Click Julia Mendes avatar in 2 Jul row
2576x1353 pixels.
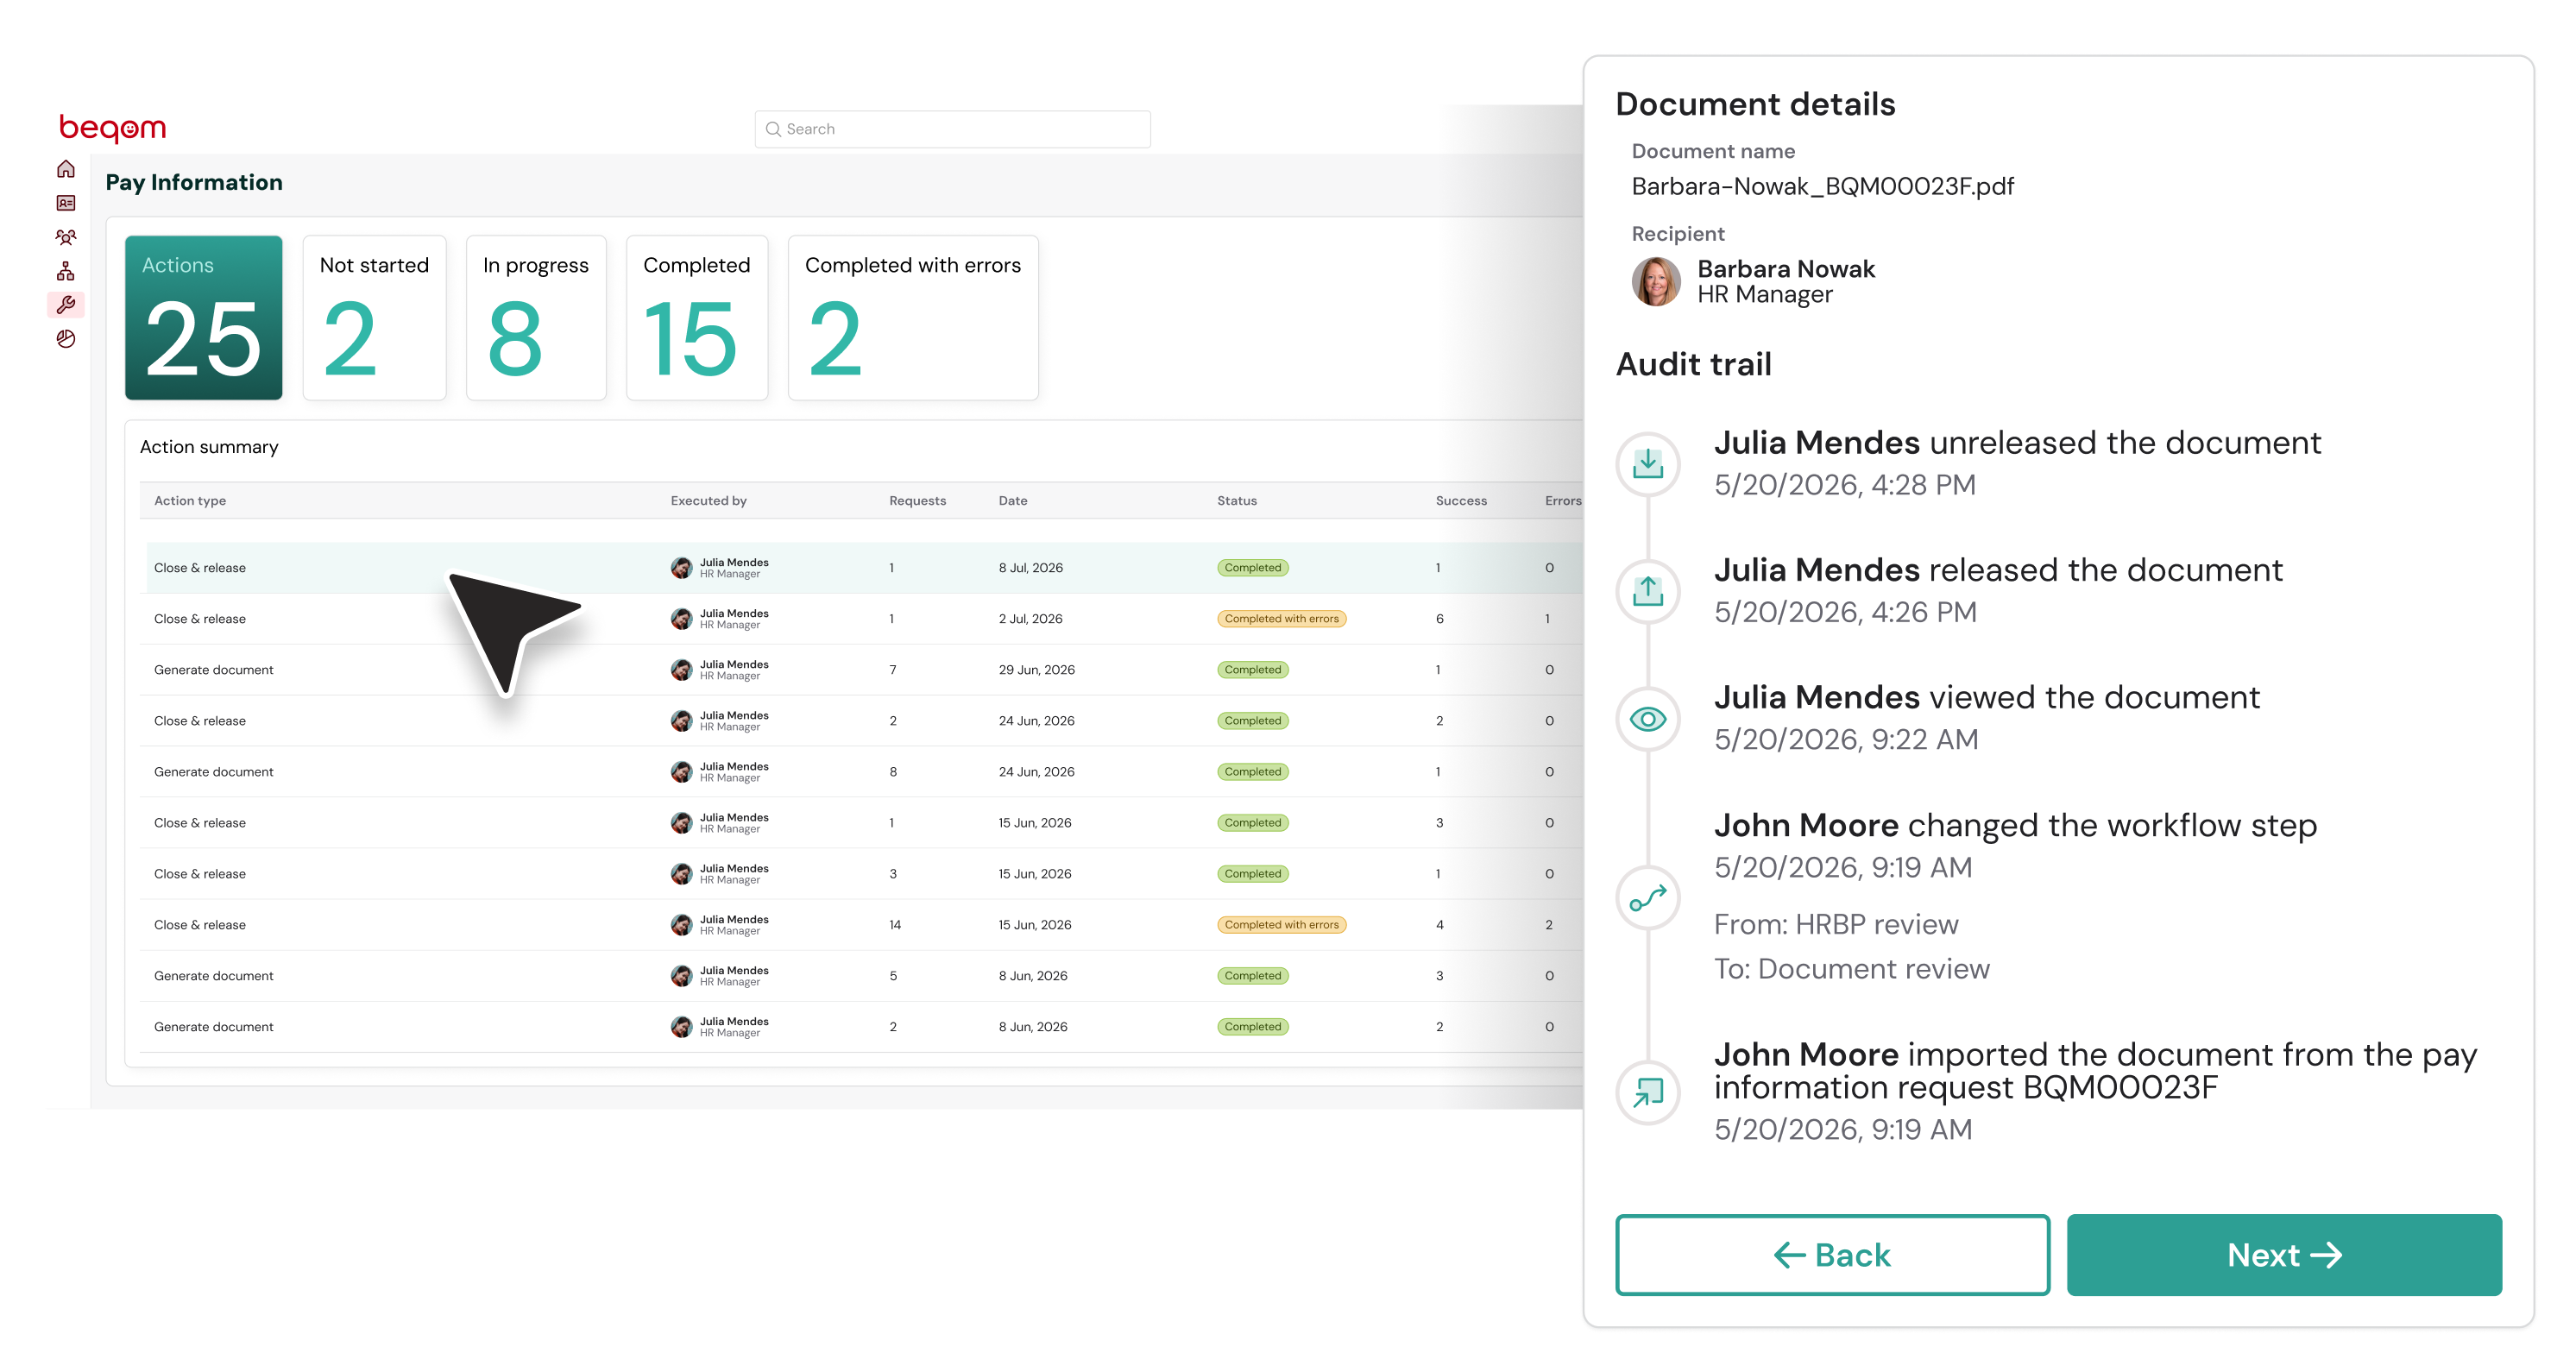(x=681, y=619)
